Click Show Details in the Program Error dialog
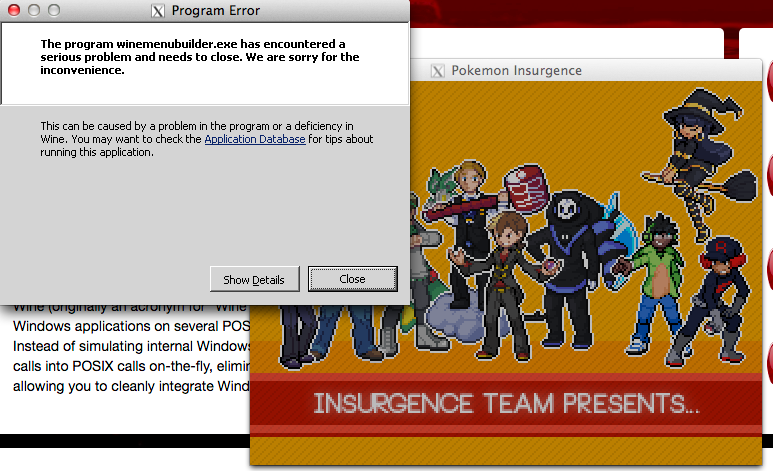This screenshot has height=471, width=773. 254,279
